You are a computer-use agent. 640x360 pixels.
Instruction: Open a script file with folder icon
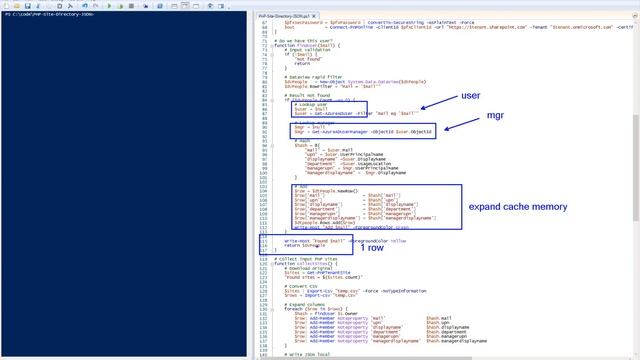tap(17, 6)
